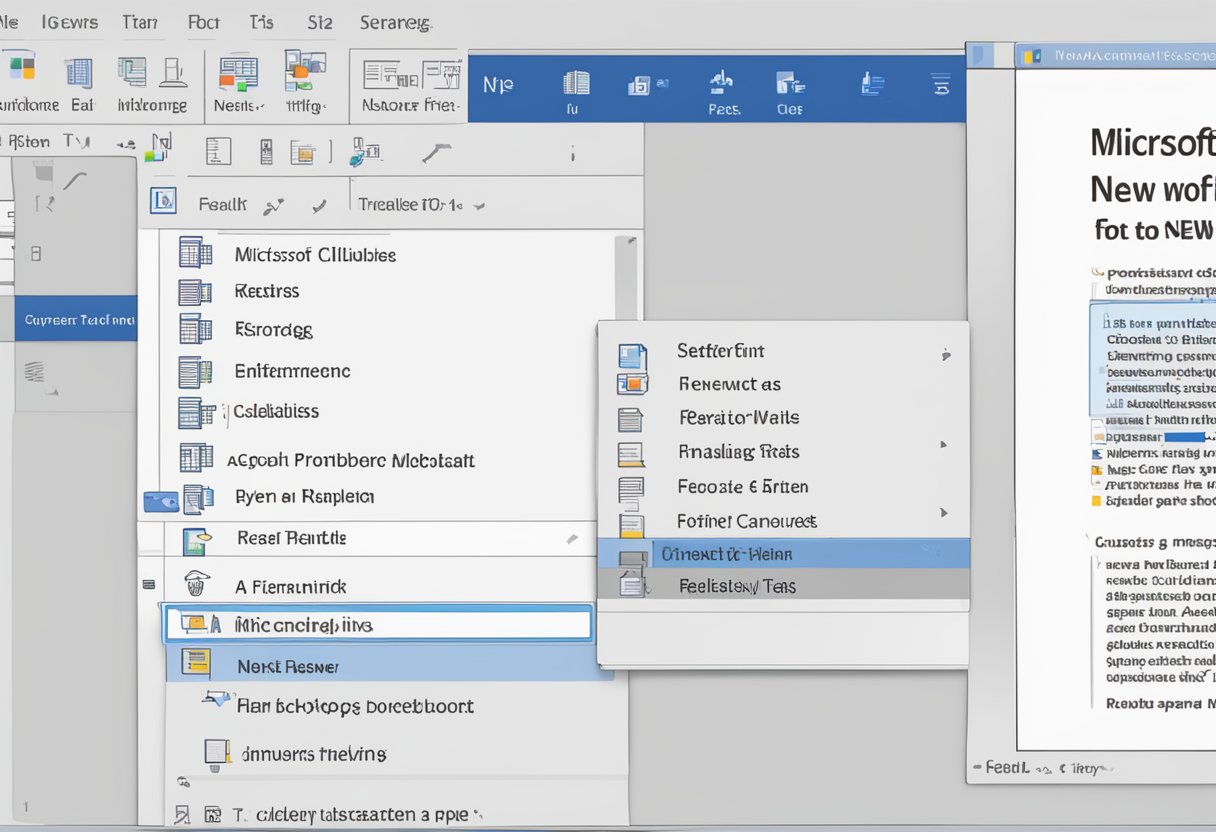Expand the Rnasliing Ftets submenu arrow

[x=943, y=444]
